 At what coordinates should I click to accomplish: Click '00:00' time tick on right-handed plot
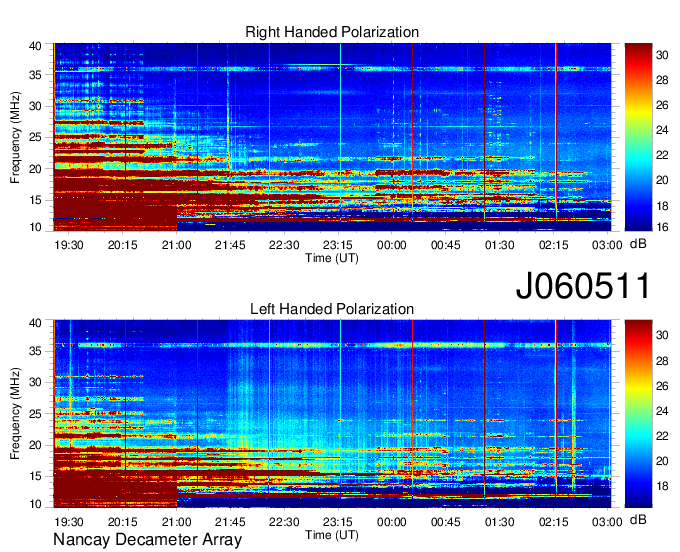coord(392,245)
